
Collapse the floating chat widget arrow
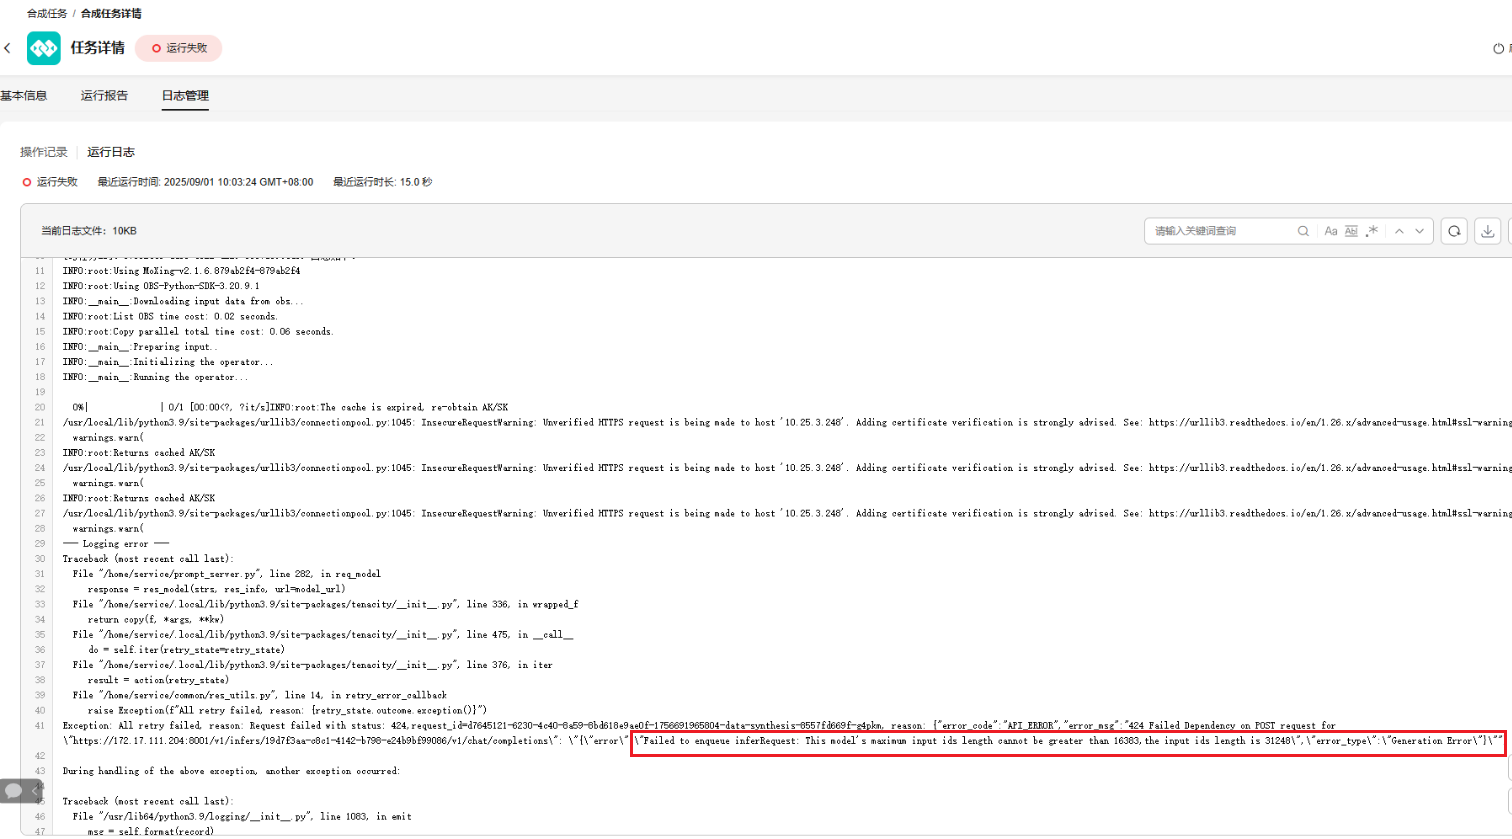point(35,791)
